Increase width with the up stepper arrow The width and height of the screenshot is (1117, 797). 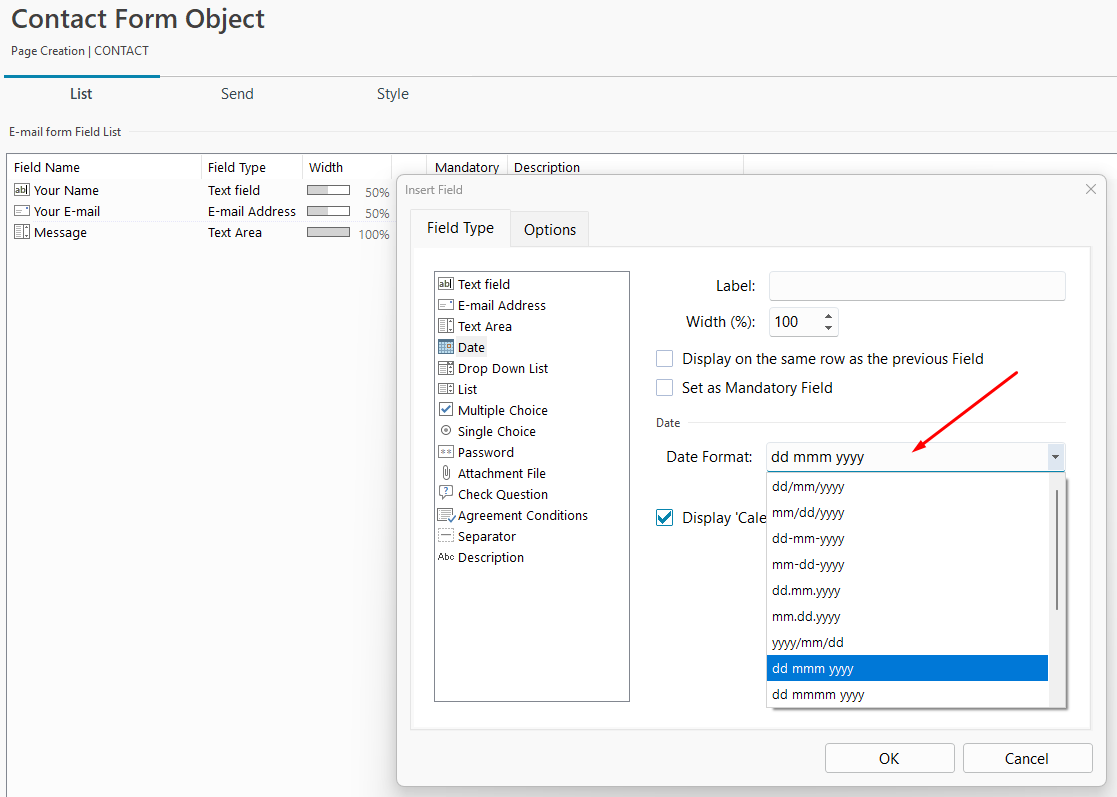[x=828, y=316]
